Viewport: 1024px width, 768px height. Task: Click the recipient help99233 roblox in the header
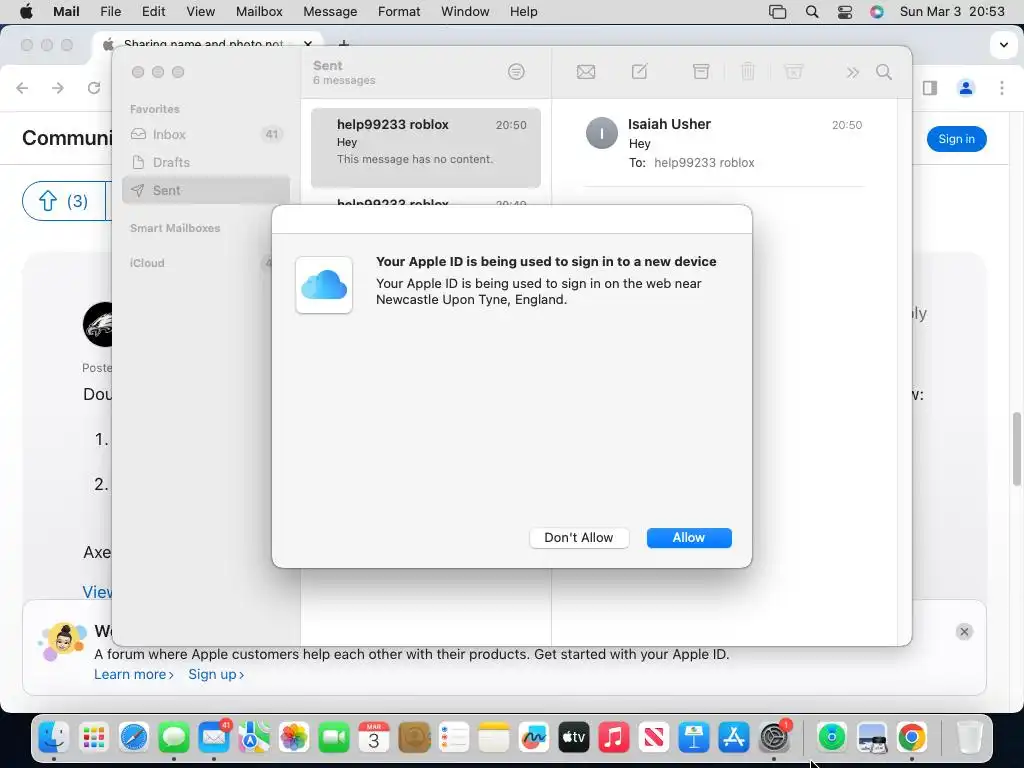704,163
